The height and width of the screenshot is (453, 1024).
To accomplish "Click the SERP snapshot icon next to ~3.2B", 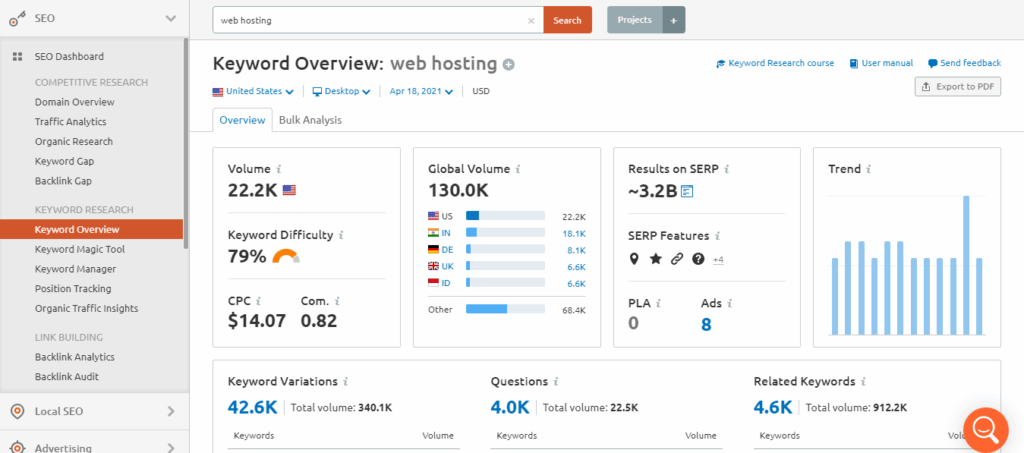I will 687,192.
